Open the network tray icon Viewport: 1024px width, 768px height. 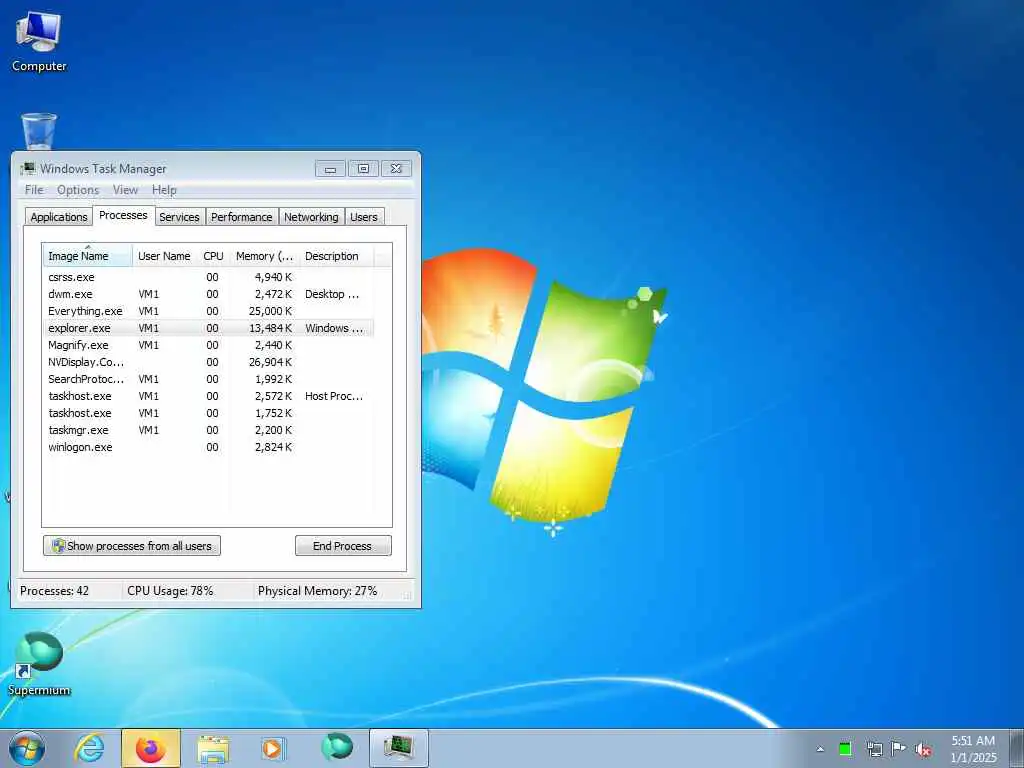(874, 749)
